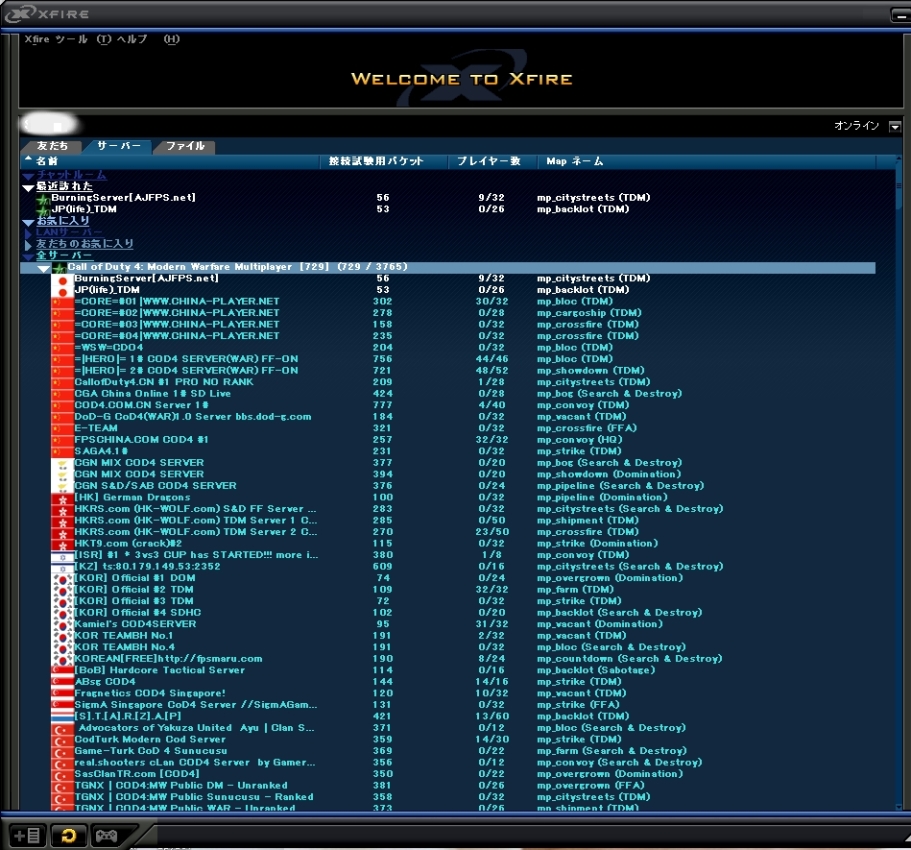The image size is (911, 850).
Task: Click Turkey flag beside Game-Turk CoD 4 Sunucusu
Action: (62, 751)
